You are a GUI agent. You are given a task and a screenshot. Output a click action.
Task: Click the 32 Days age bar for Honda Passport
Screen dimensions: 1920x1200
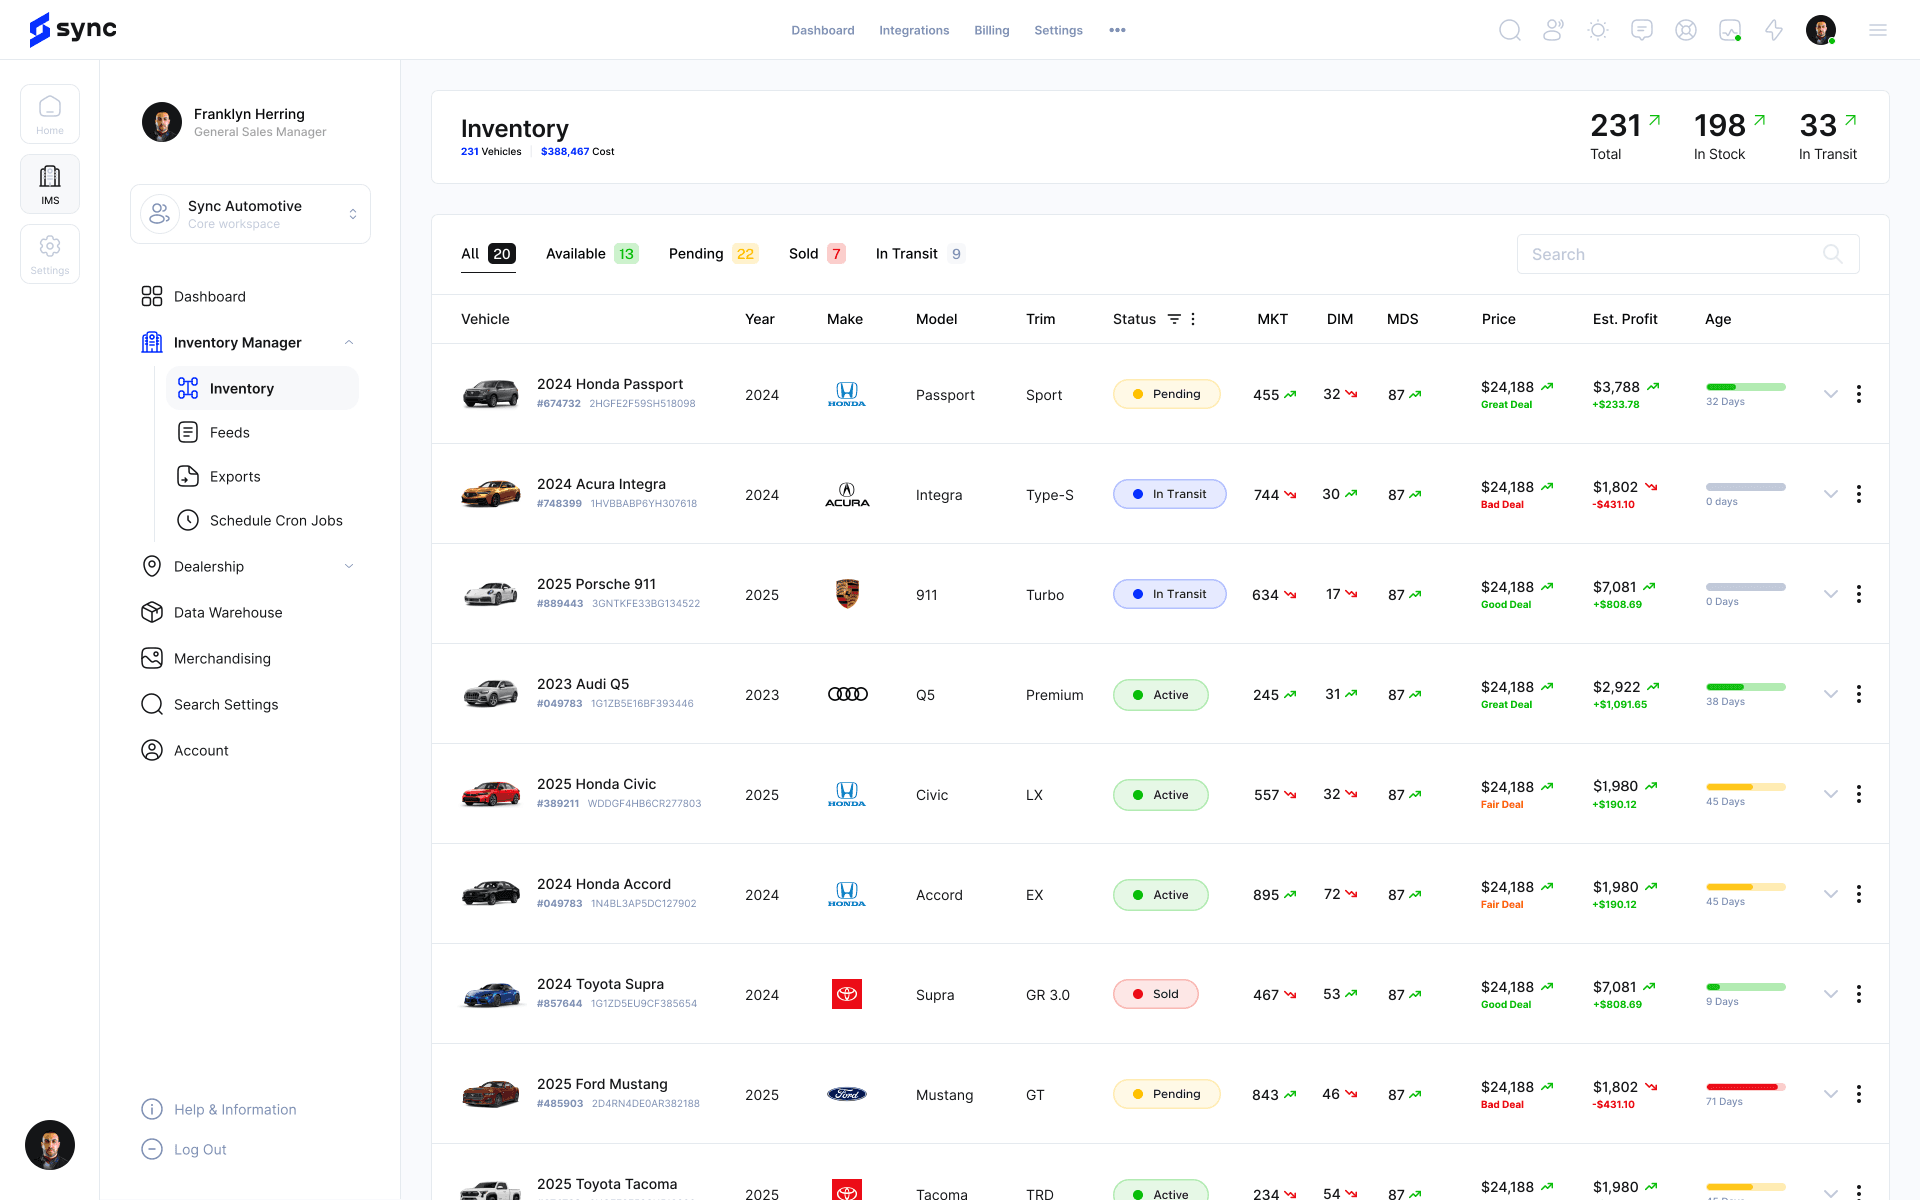[1746, 387]
